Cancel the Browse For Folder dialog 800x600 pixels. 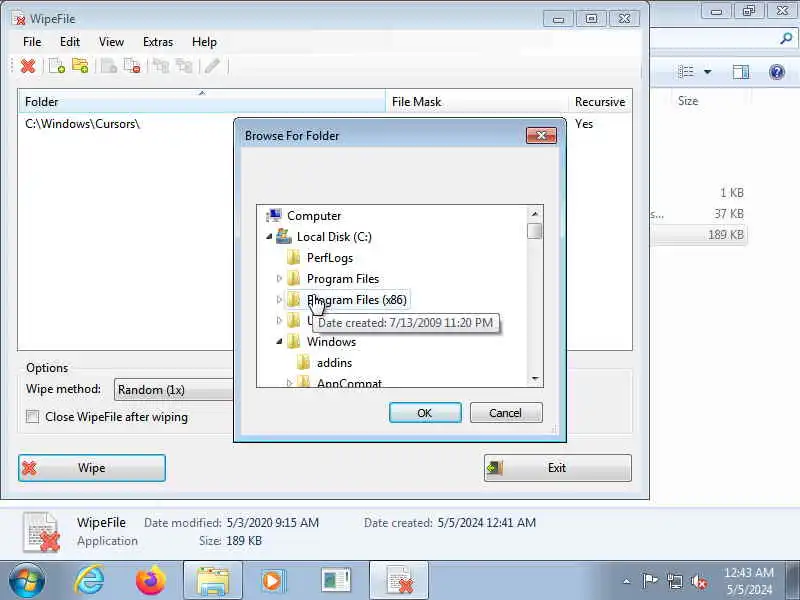[x=506, y=413]
